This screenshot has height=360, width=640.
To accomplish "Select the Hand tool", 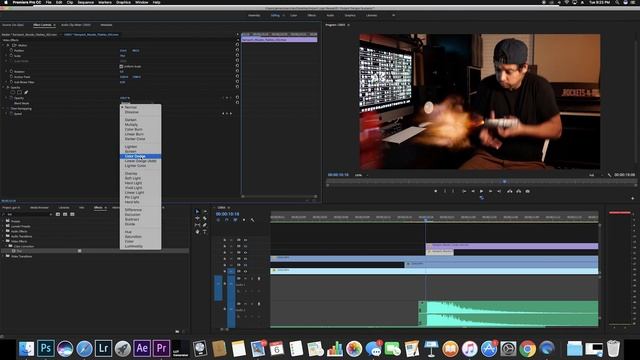I will [x=198, y=231].
